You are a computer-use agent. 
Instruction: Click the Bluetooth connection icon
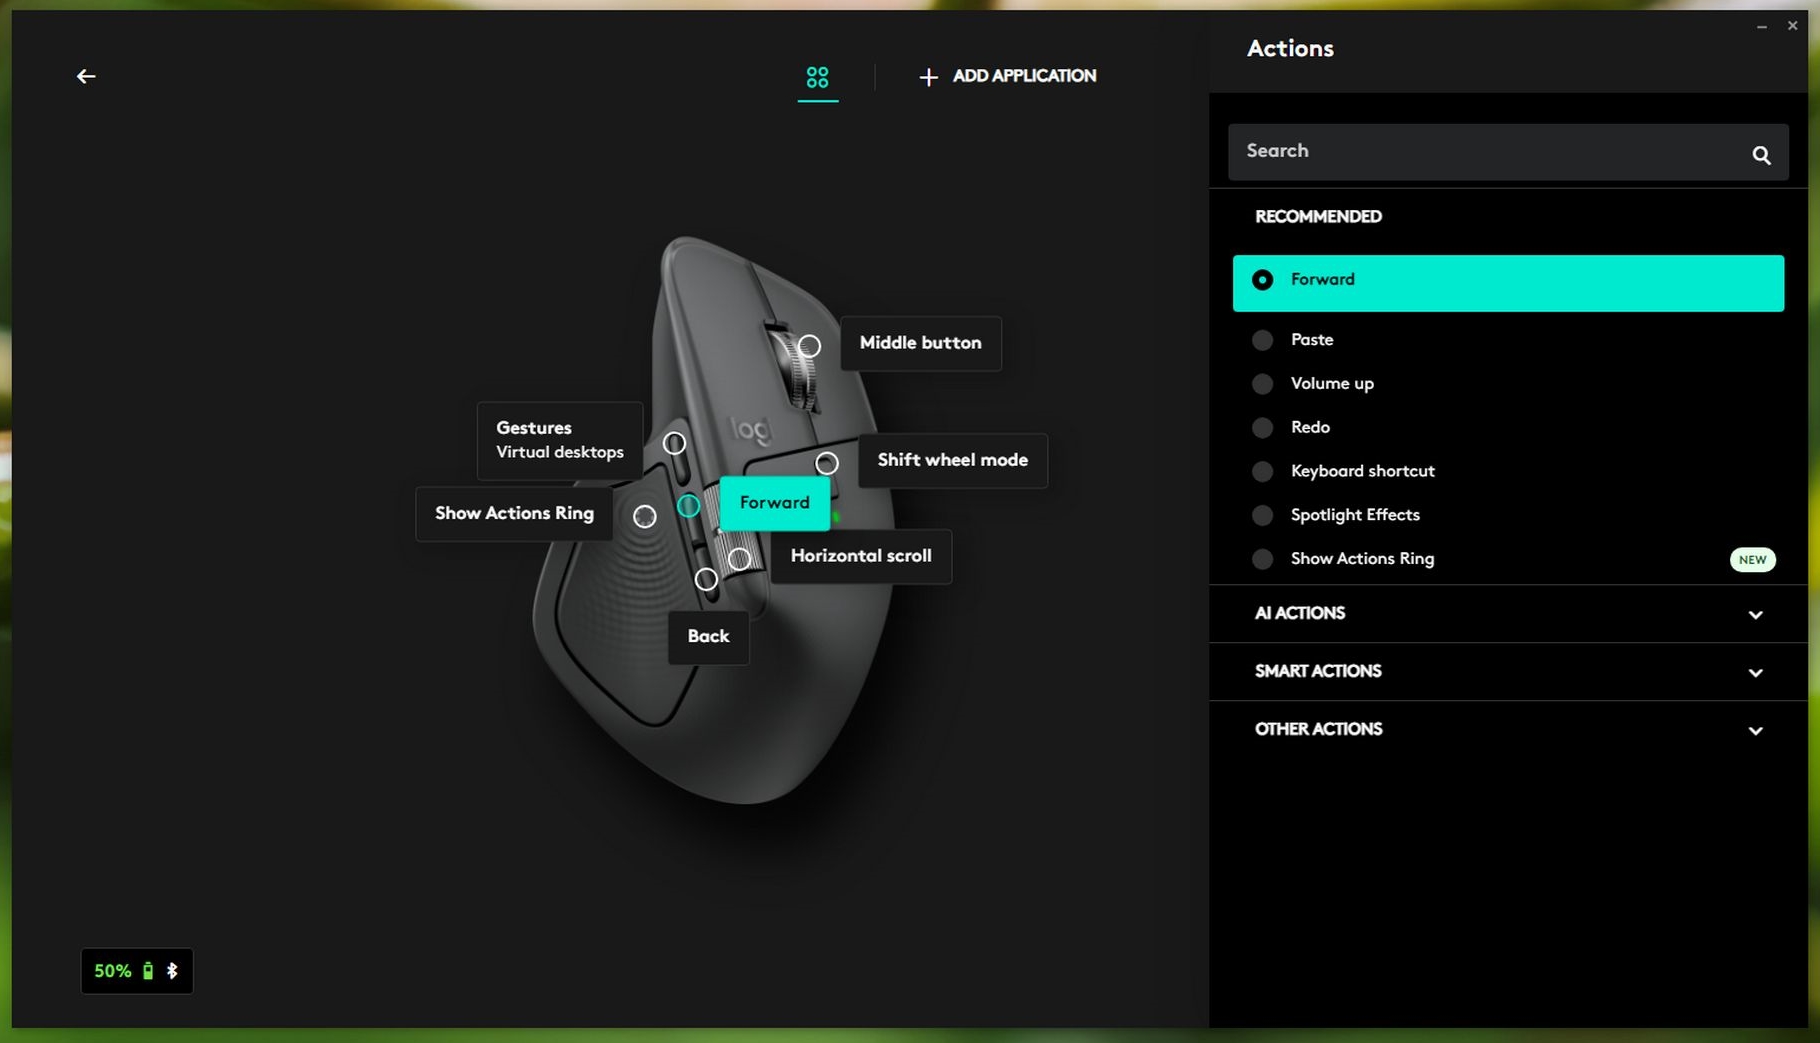pos(172,971)
